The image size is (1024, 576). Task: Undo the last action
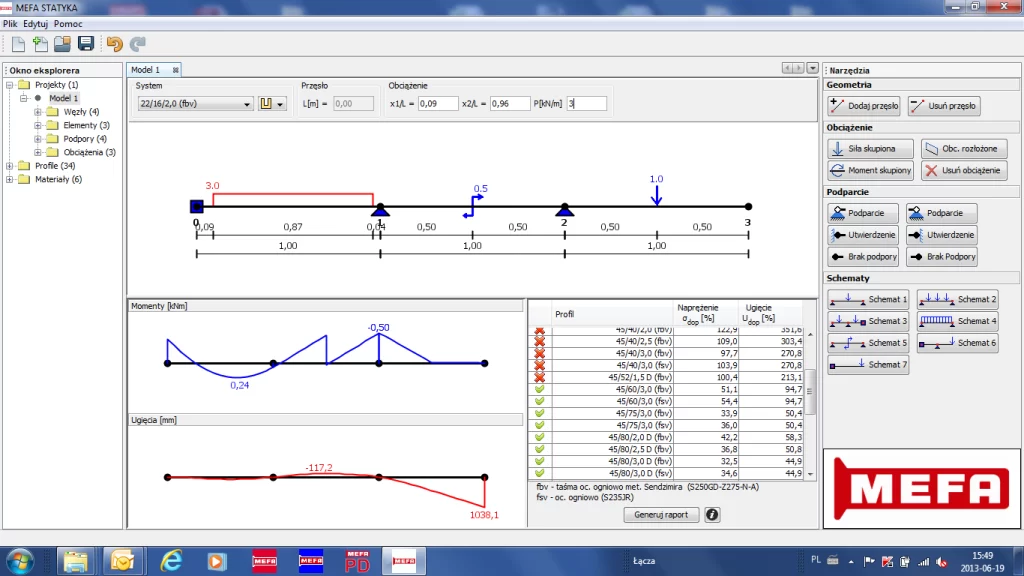pos(114,44)
